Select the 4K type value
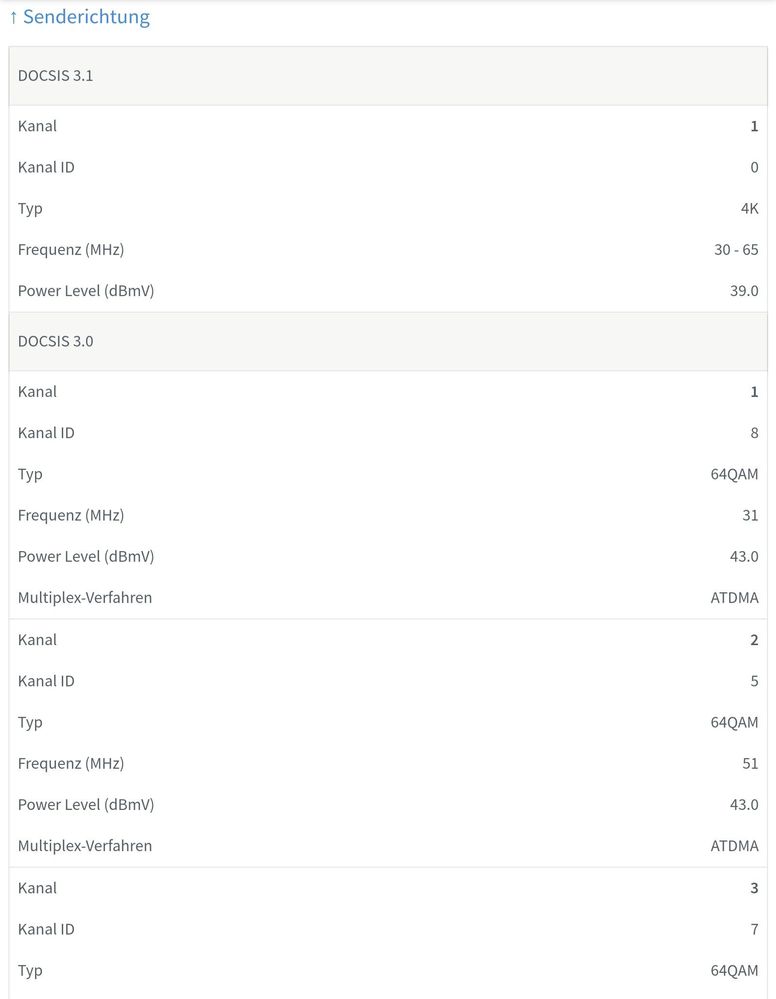776x999 pixels. (x=749, y=208)
